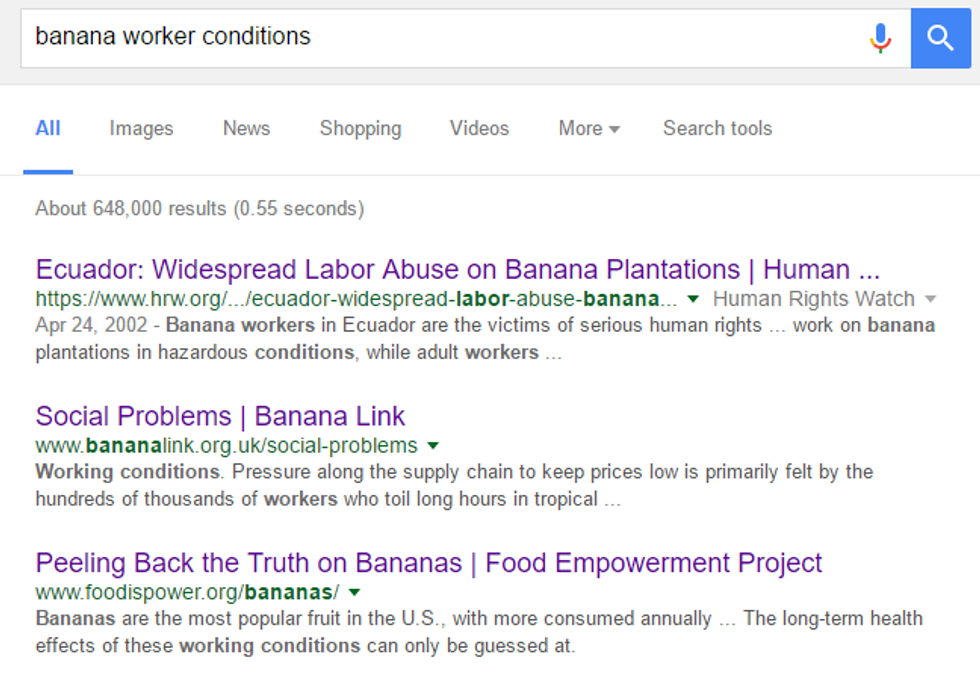Open Search tools options
The height and width of the screenshot is (679, 980).
point(717,128)
